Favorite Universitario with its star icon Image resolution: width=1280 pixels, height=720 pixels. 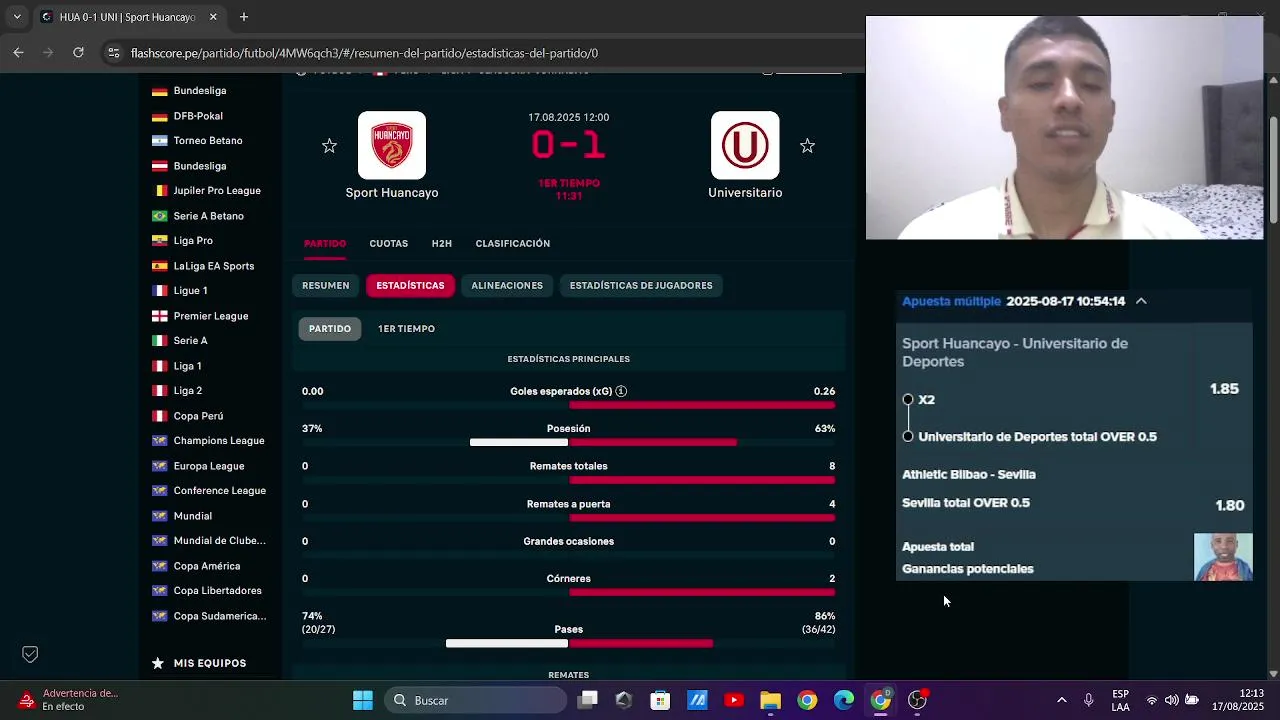coord(807,146)
